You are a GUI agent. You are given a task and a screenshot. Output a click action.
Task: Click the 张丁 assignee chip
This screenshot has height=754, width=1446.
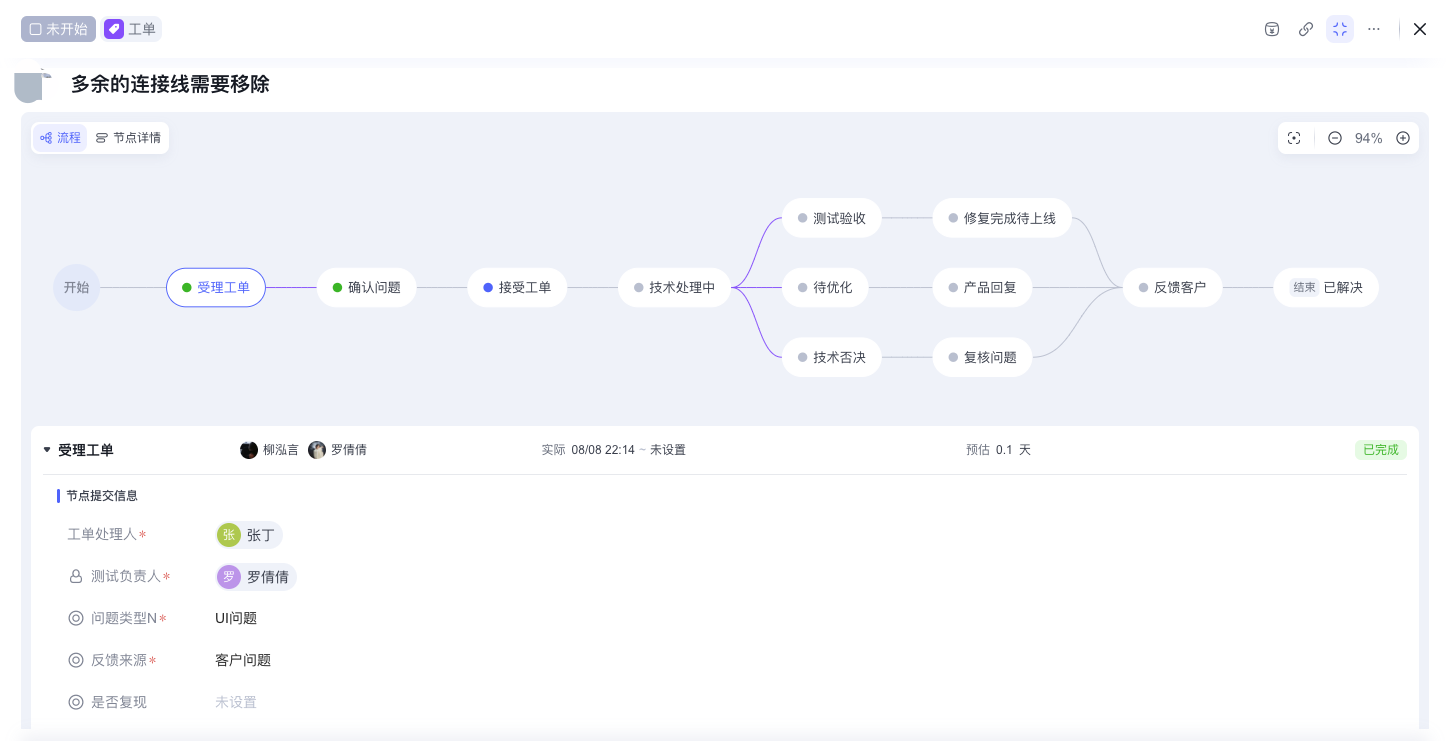coord(249,535)
